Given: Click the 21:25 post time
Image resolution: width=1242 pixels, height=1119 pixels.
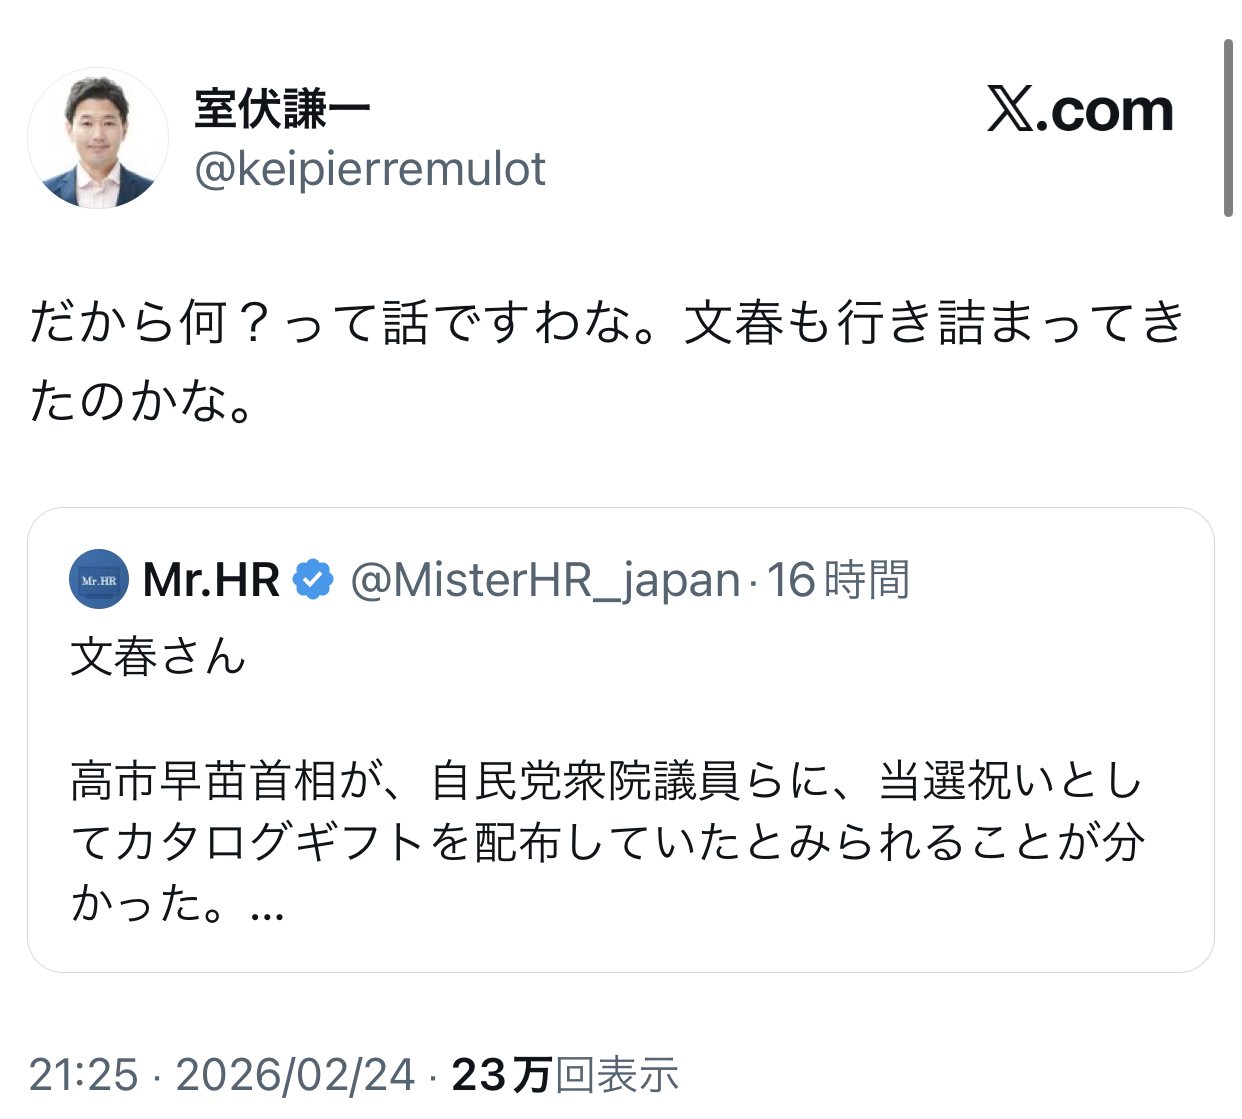Looking at the screenshot, I should pyautogui.click(x=84, y=1075).
